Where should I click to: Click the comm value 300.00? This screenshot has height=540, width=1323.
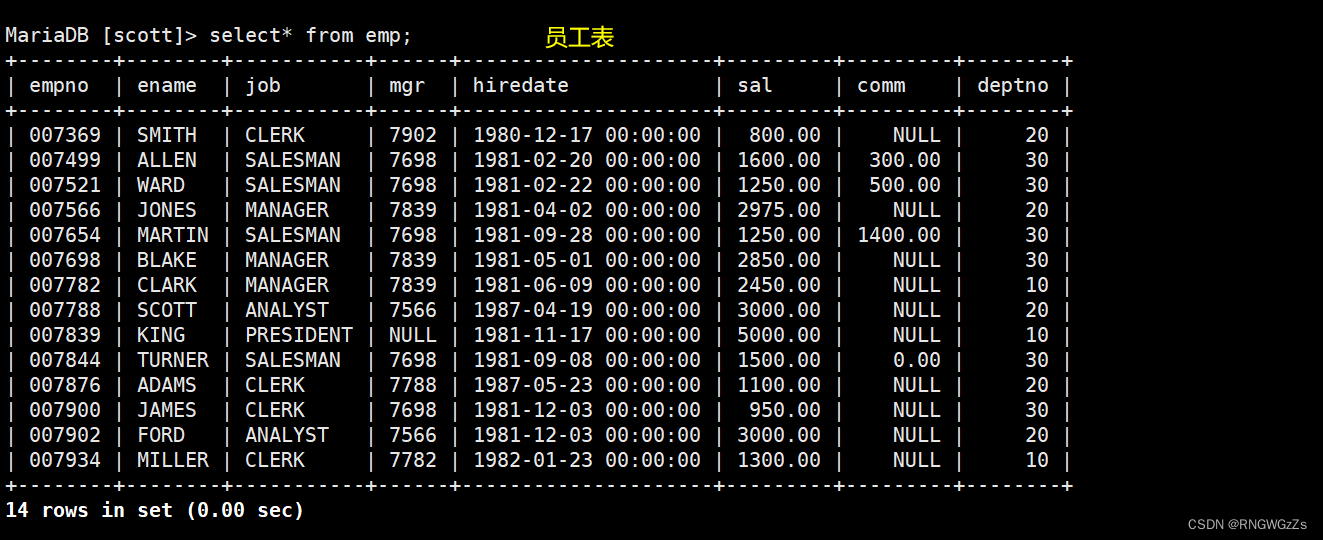[x=905, y=160]
